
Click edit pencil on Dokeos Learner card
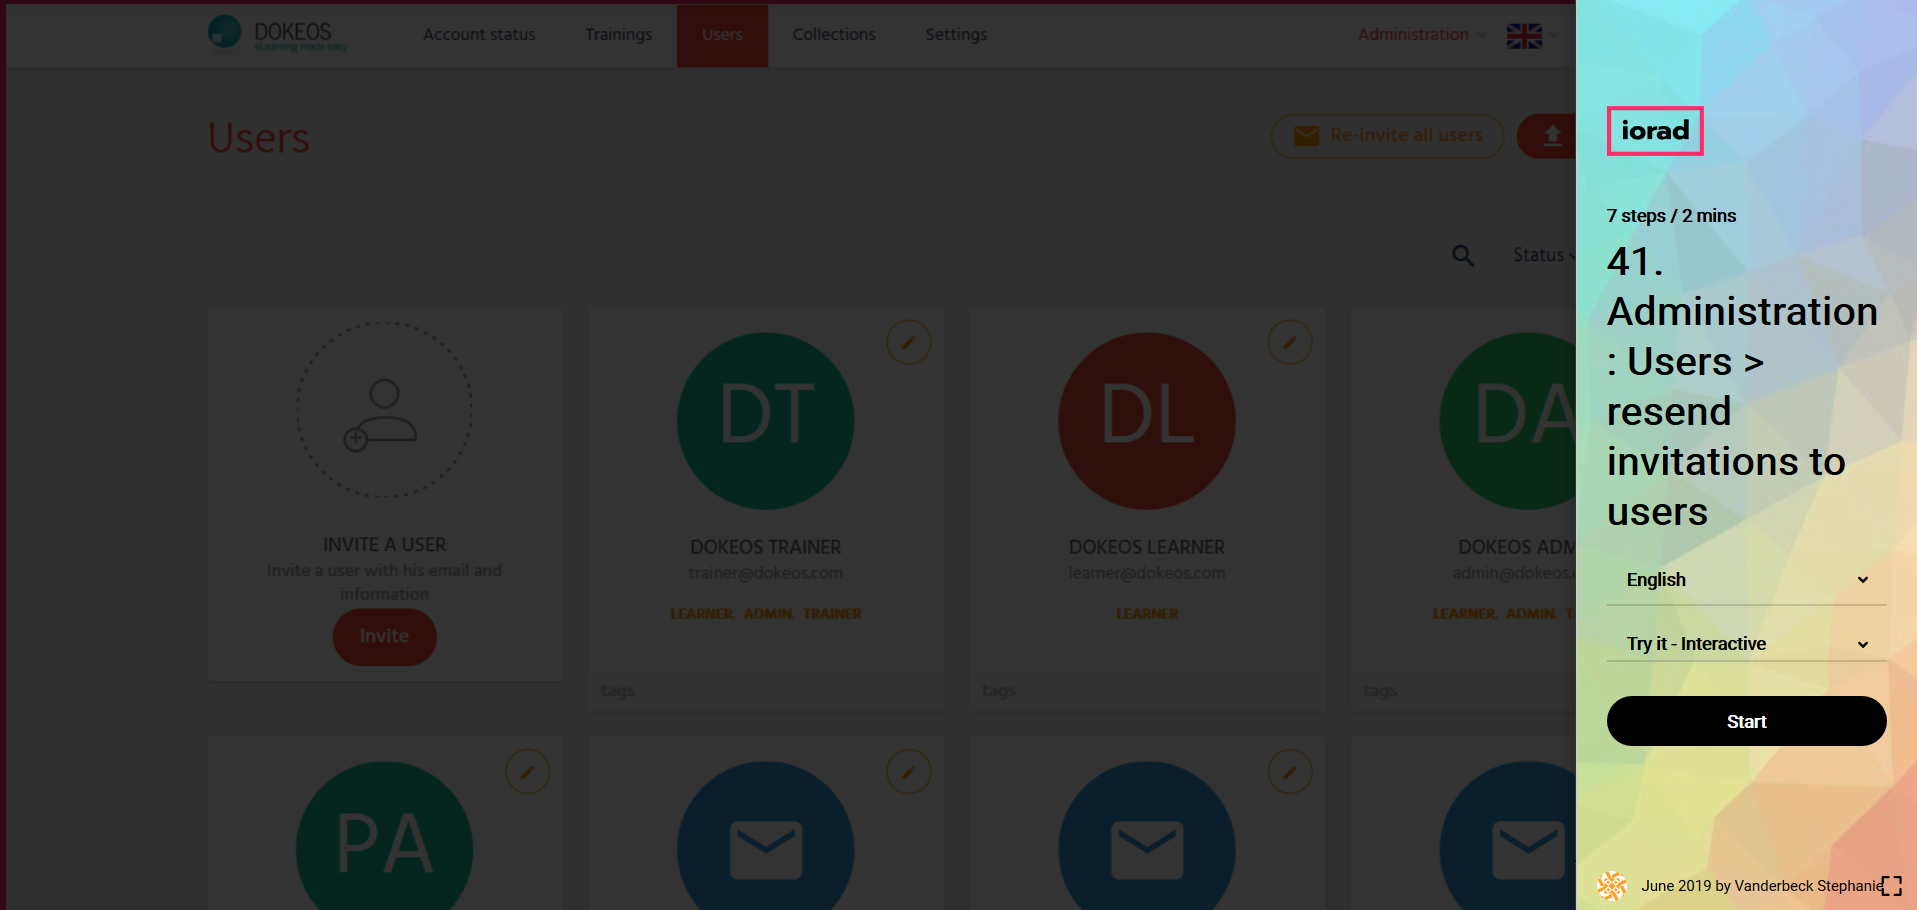(x=1289, y=343)
